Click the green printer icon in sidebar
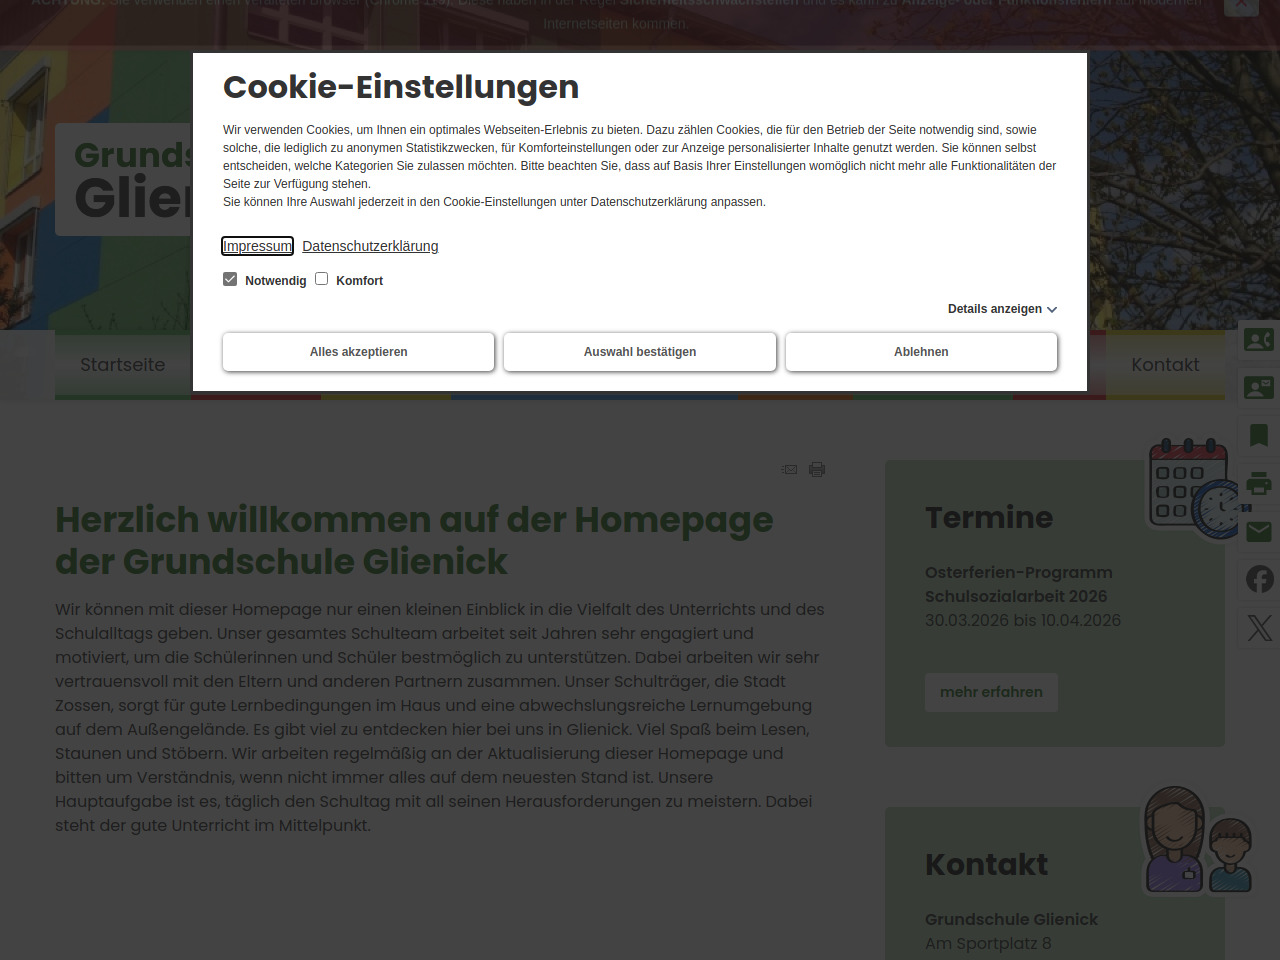Screen dimensions: 1280x960 (x=1258, y=484)
